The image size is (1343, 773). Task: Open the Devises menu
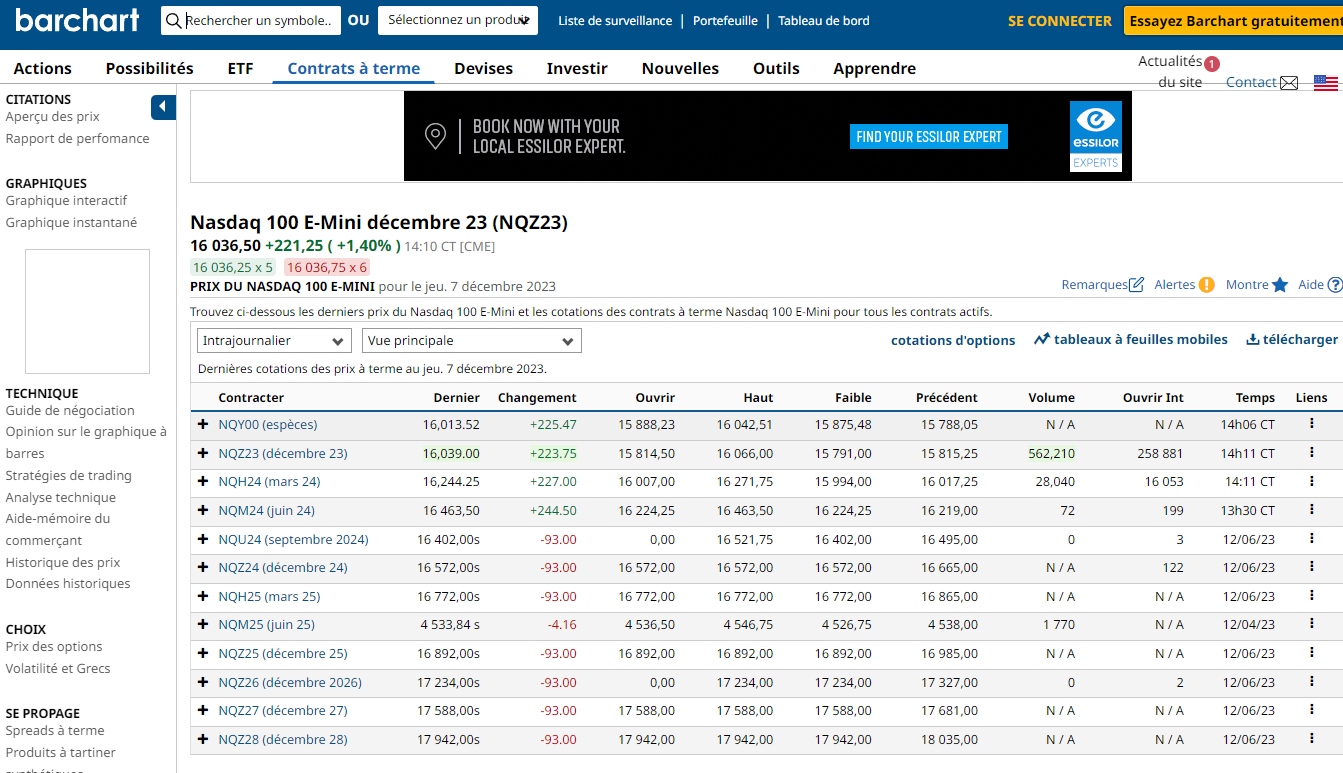[483, 69]
